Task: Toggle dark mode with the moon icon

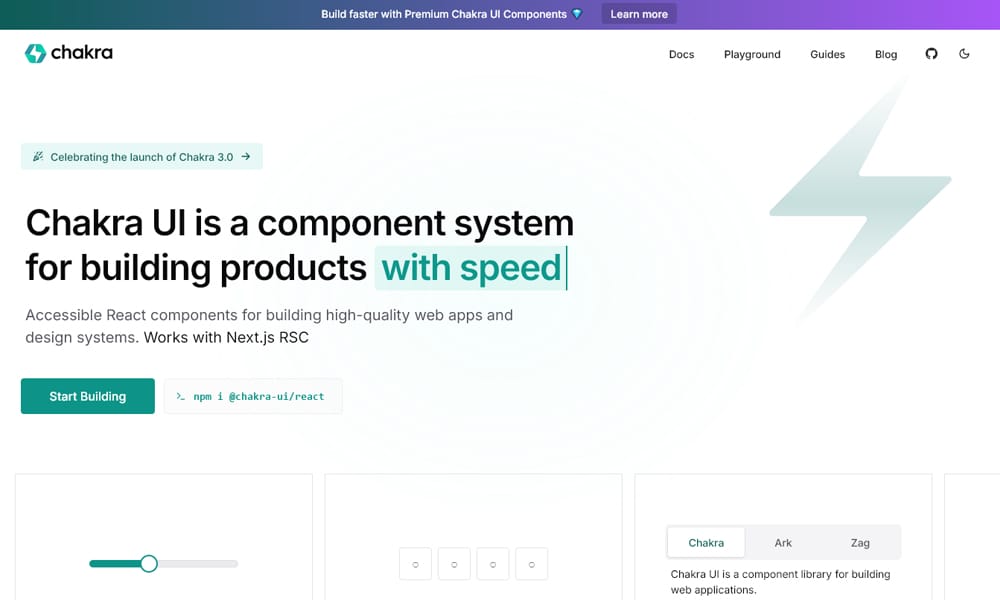Action: pos(965,54)
